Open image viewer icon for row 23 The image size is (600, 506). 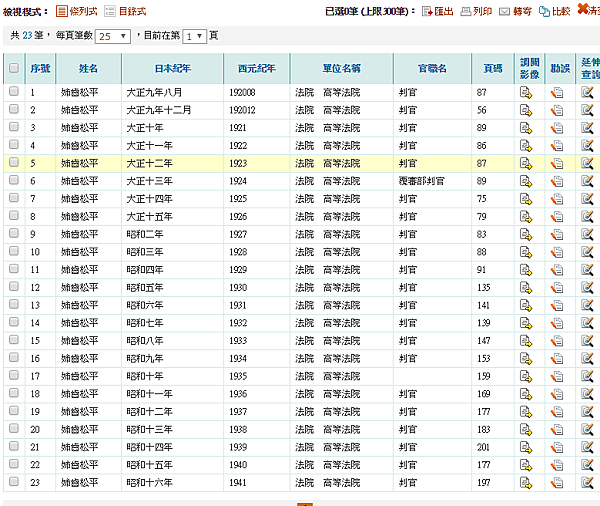pos(526,483)
